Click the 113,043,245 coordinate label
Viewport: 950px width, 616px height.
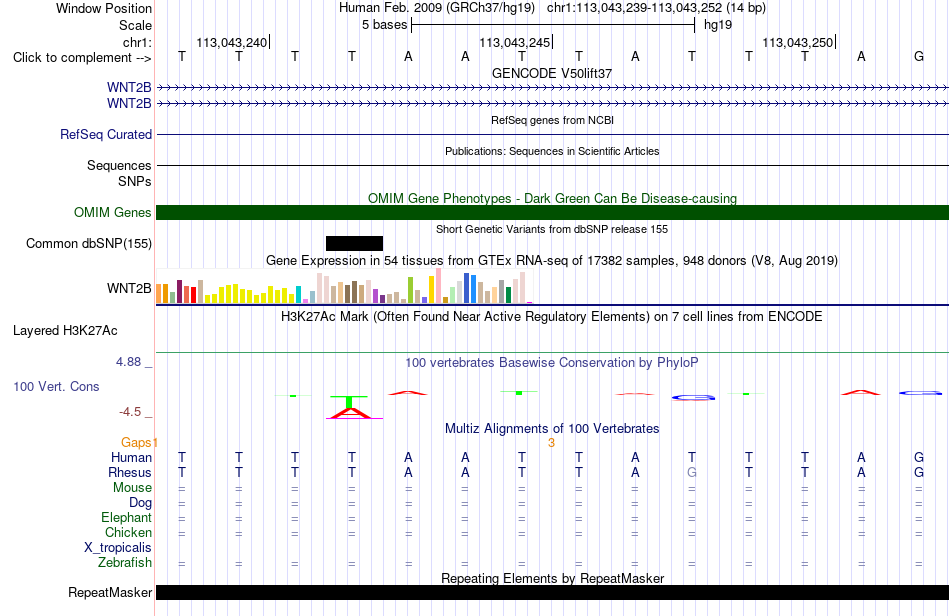coord(514,42)
